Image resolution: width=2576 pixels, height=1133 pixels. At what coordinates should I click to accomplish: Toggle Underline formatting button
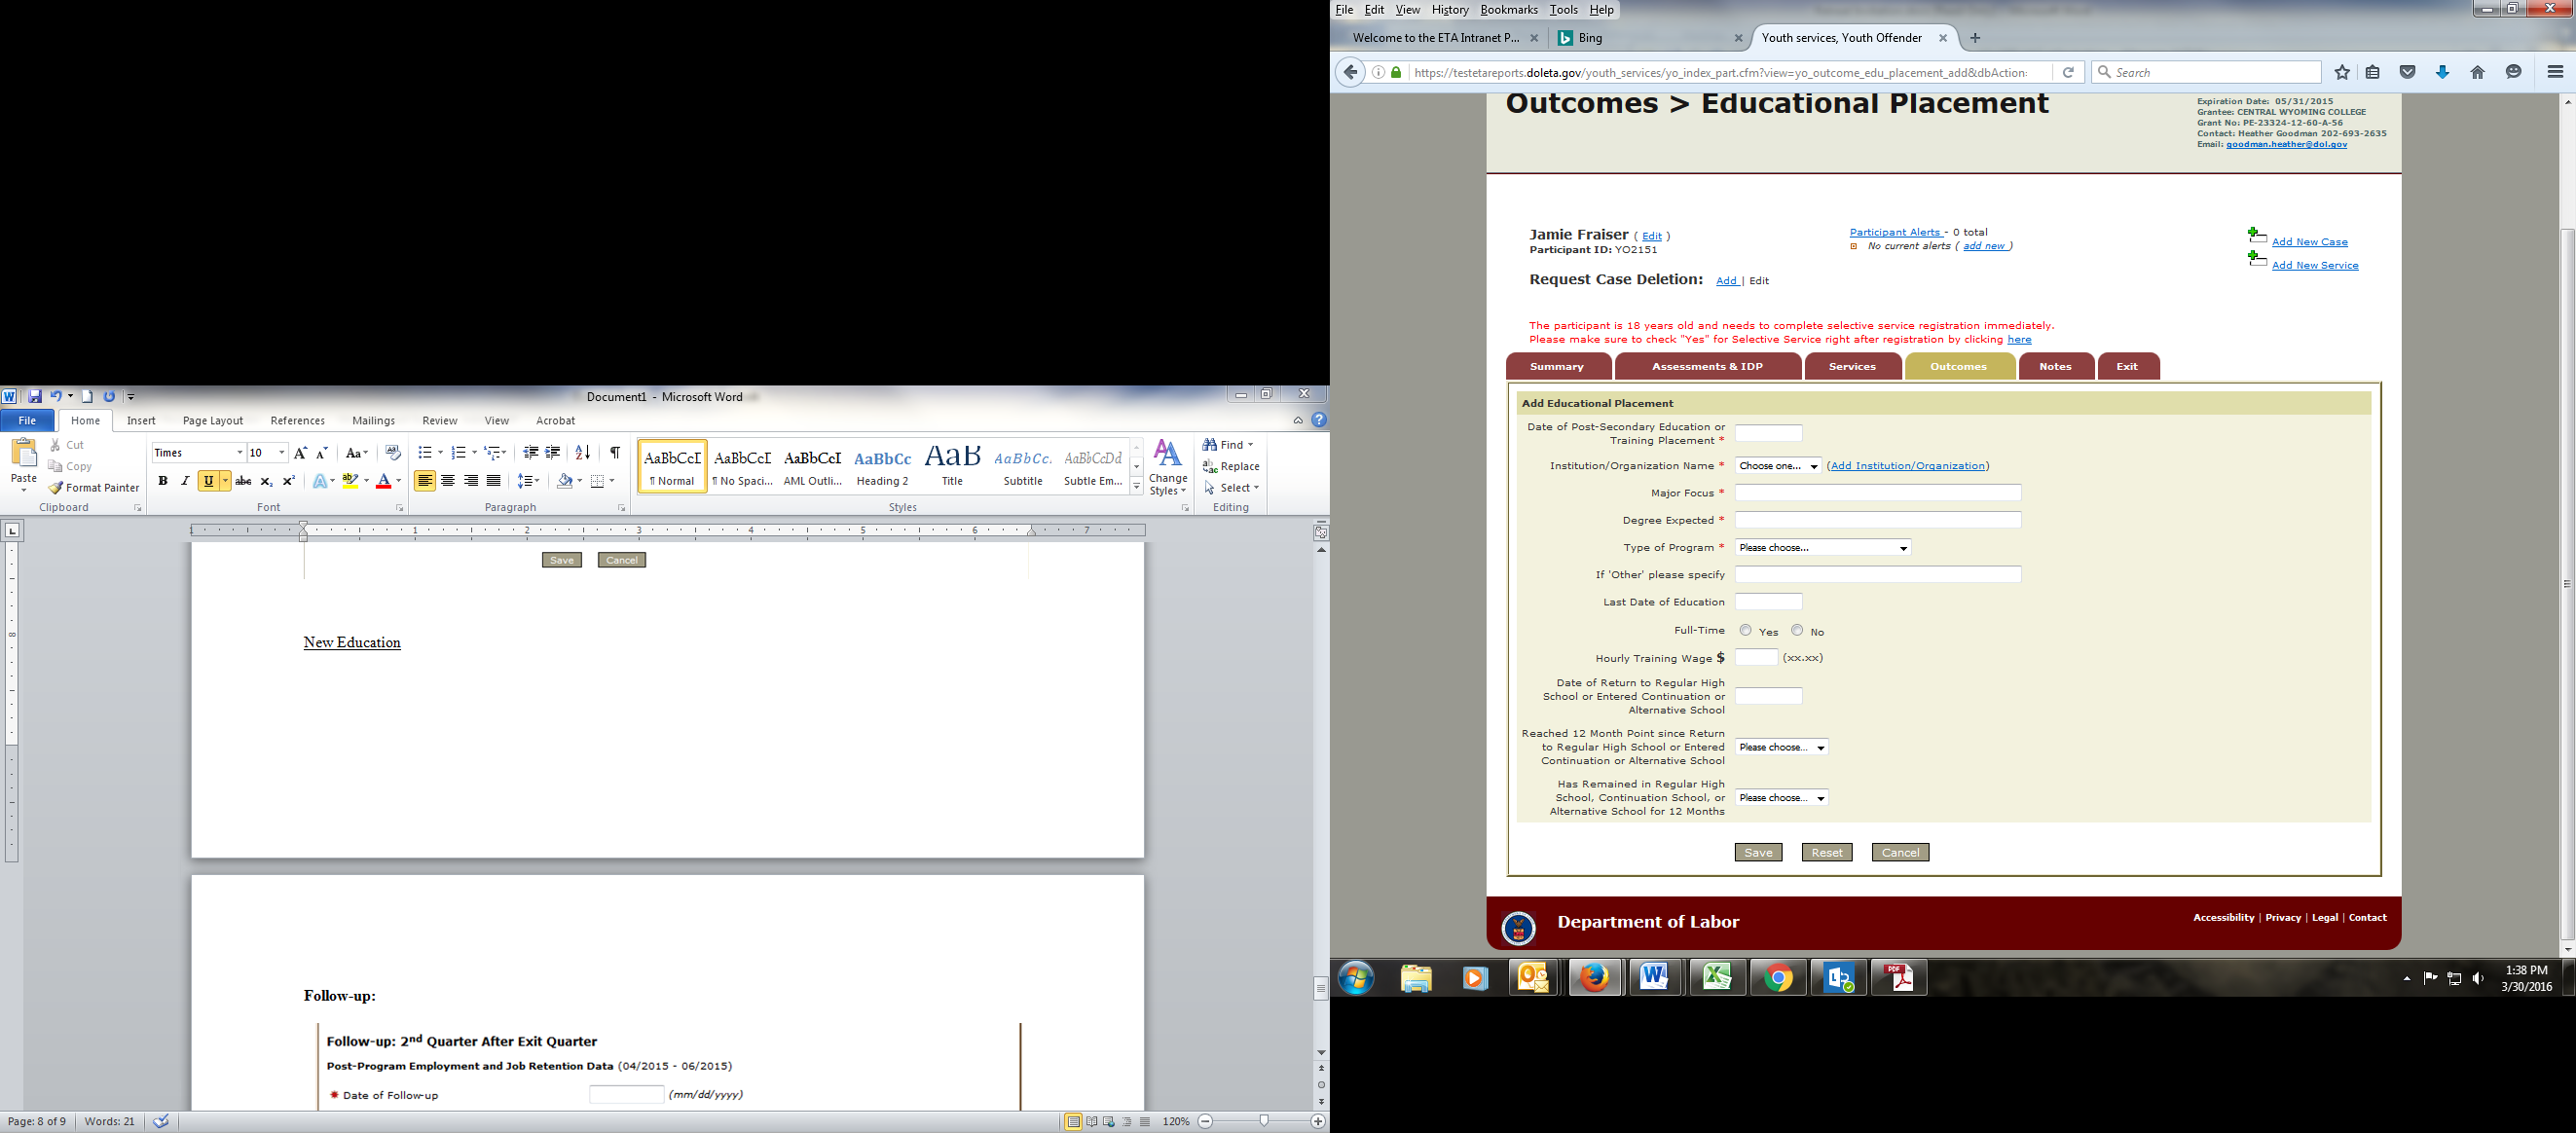click(x=208, y=481)
